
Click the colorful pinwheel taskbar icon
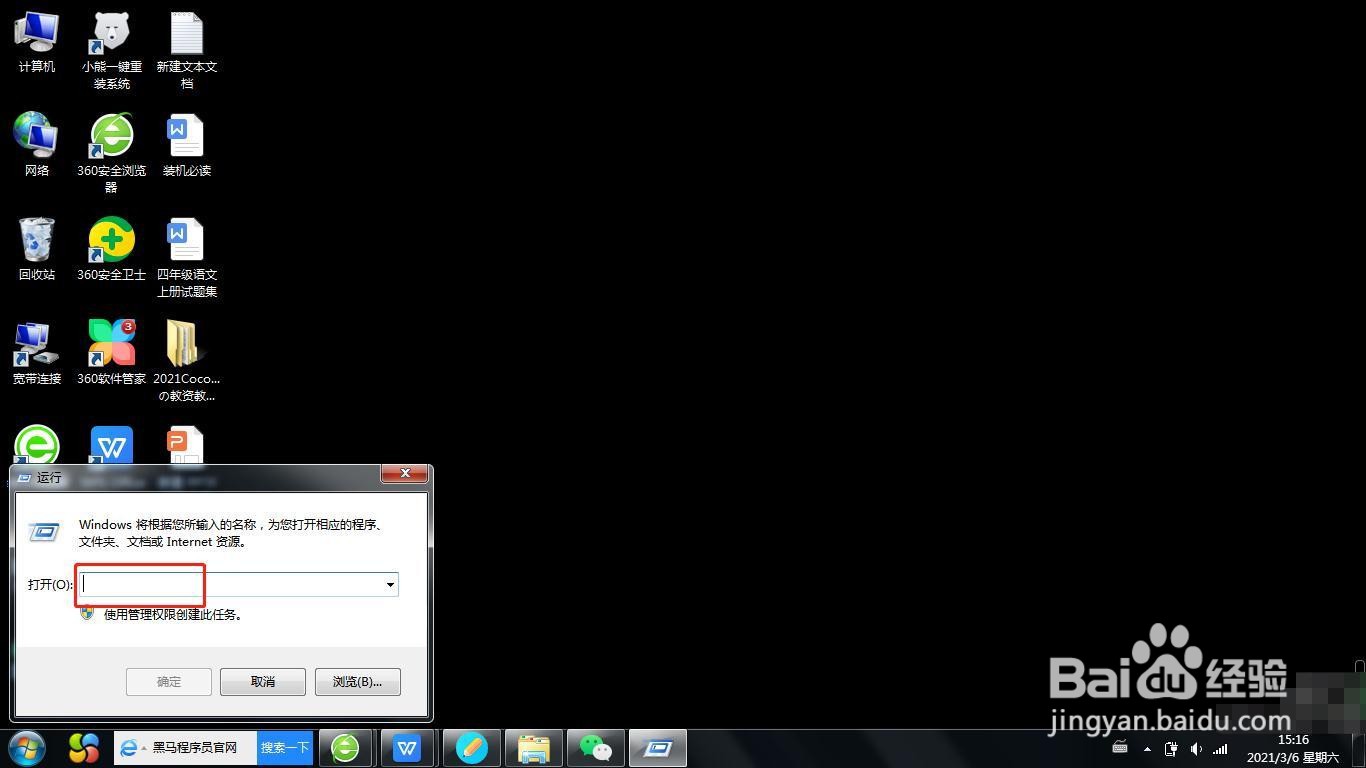click(84, 748)
